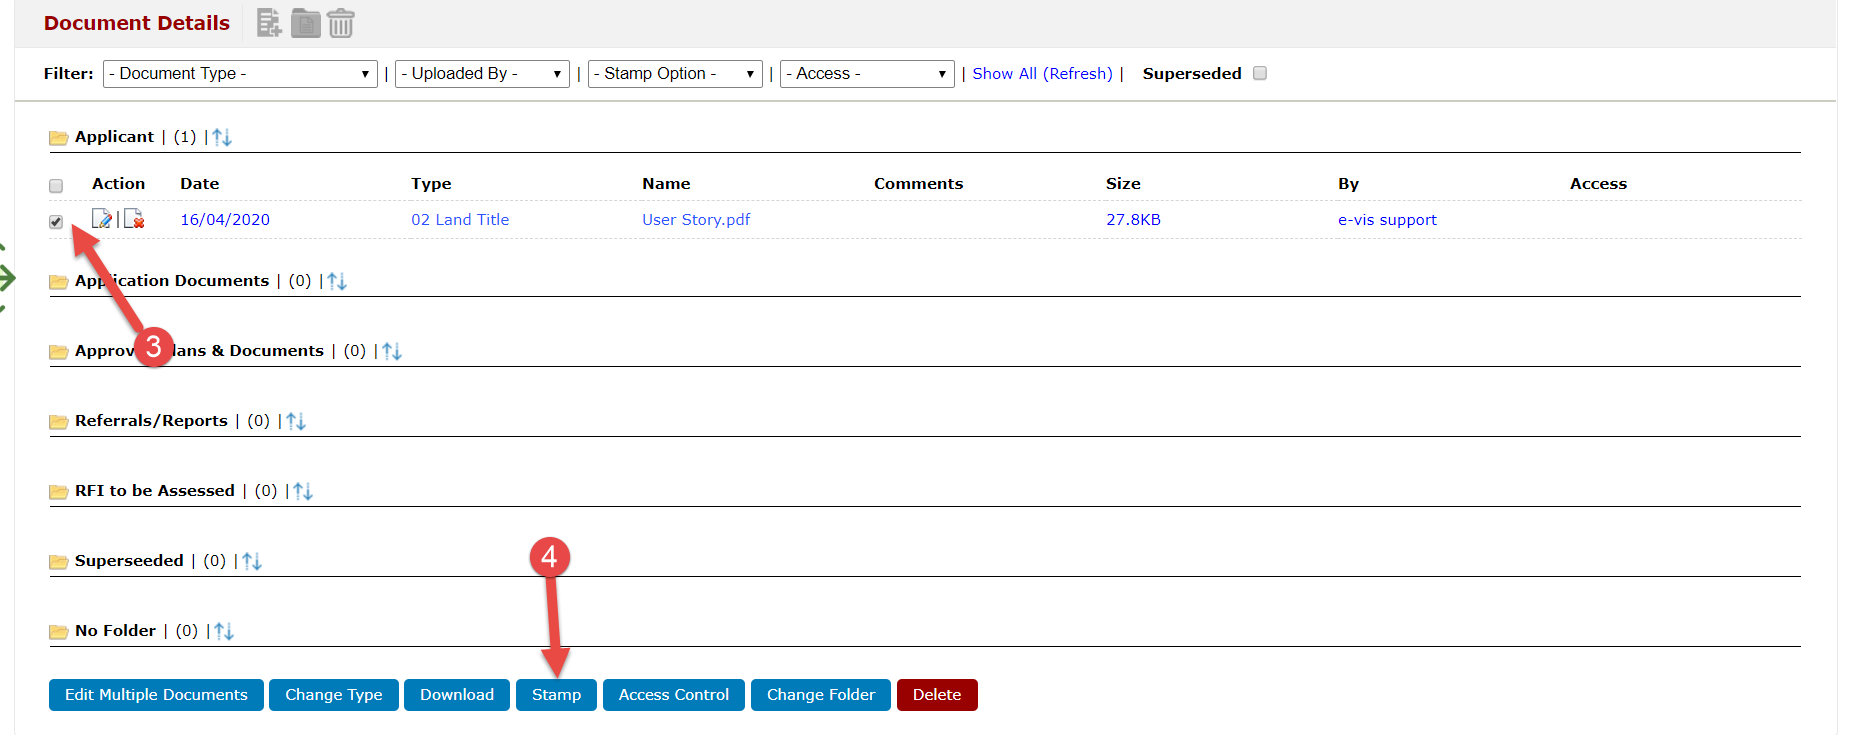Click the By column header
This screenshot has width=1861, height=735.
[1348, 184]
